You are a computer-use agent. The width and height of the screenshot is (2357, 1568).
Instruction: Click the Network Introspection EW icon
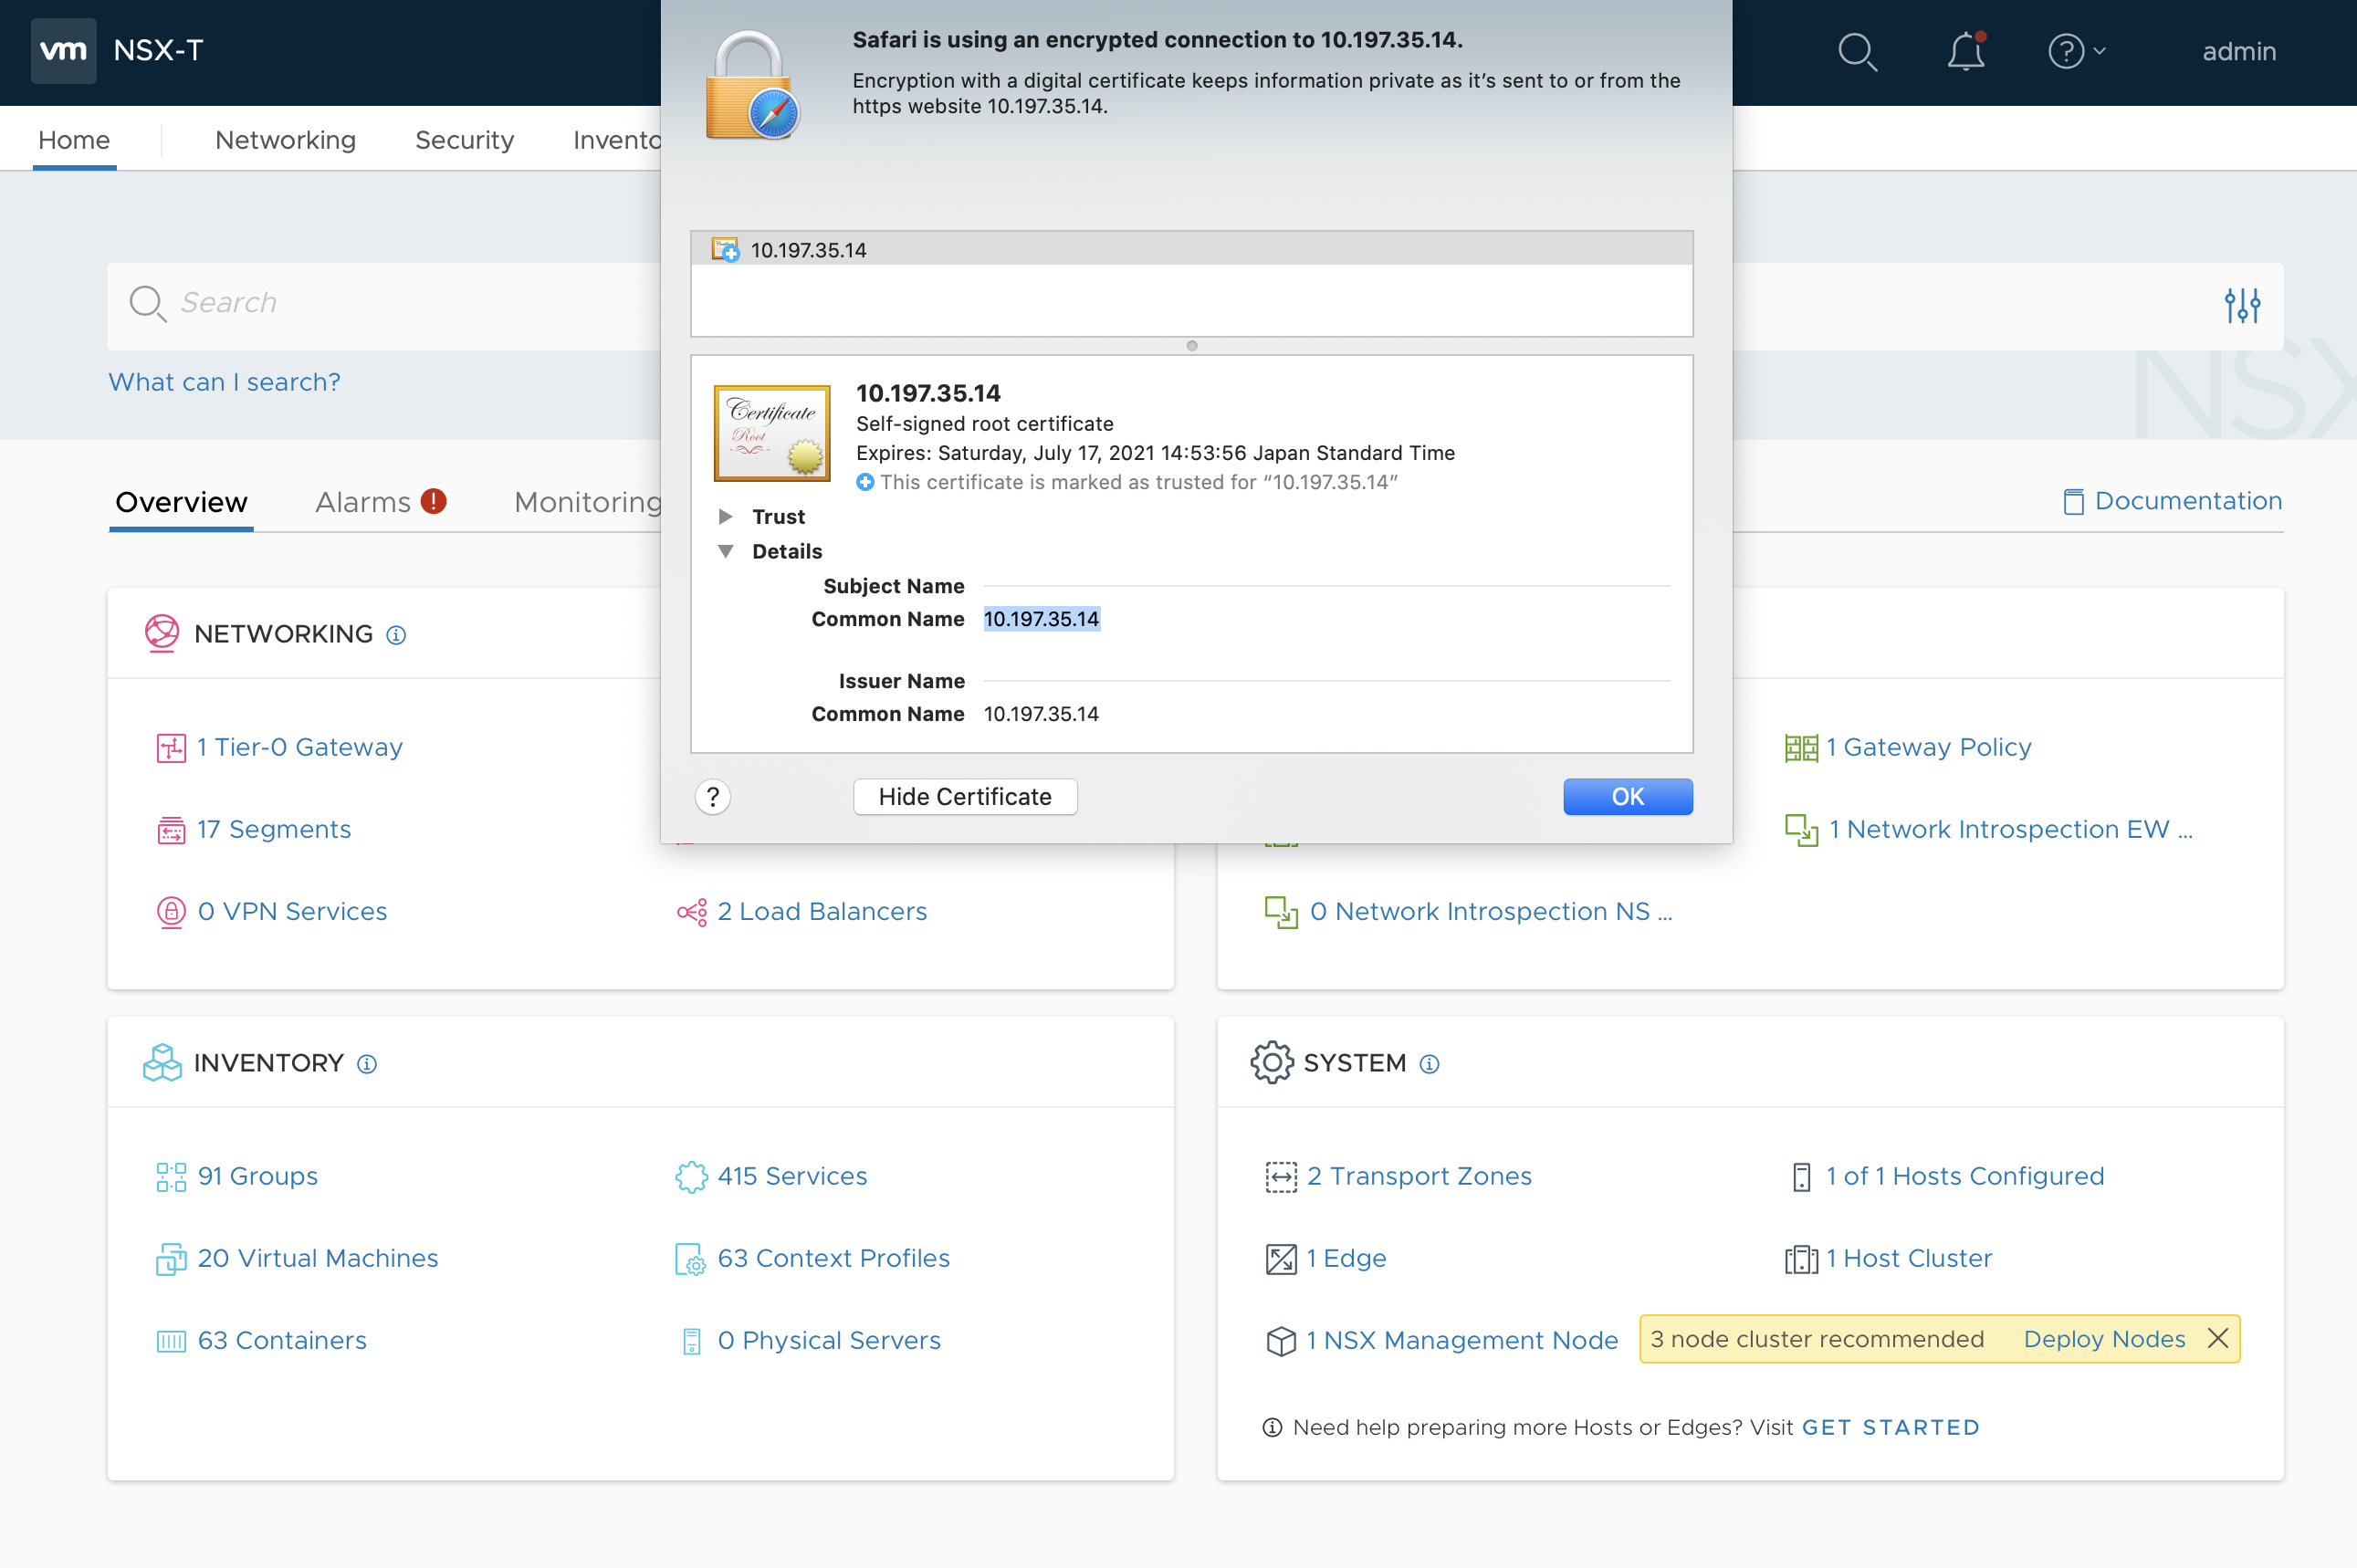click(x=1801, y=830)
